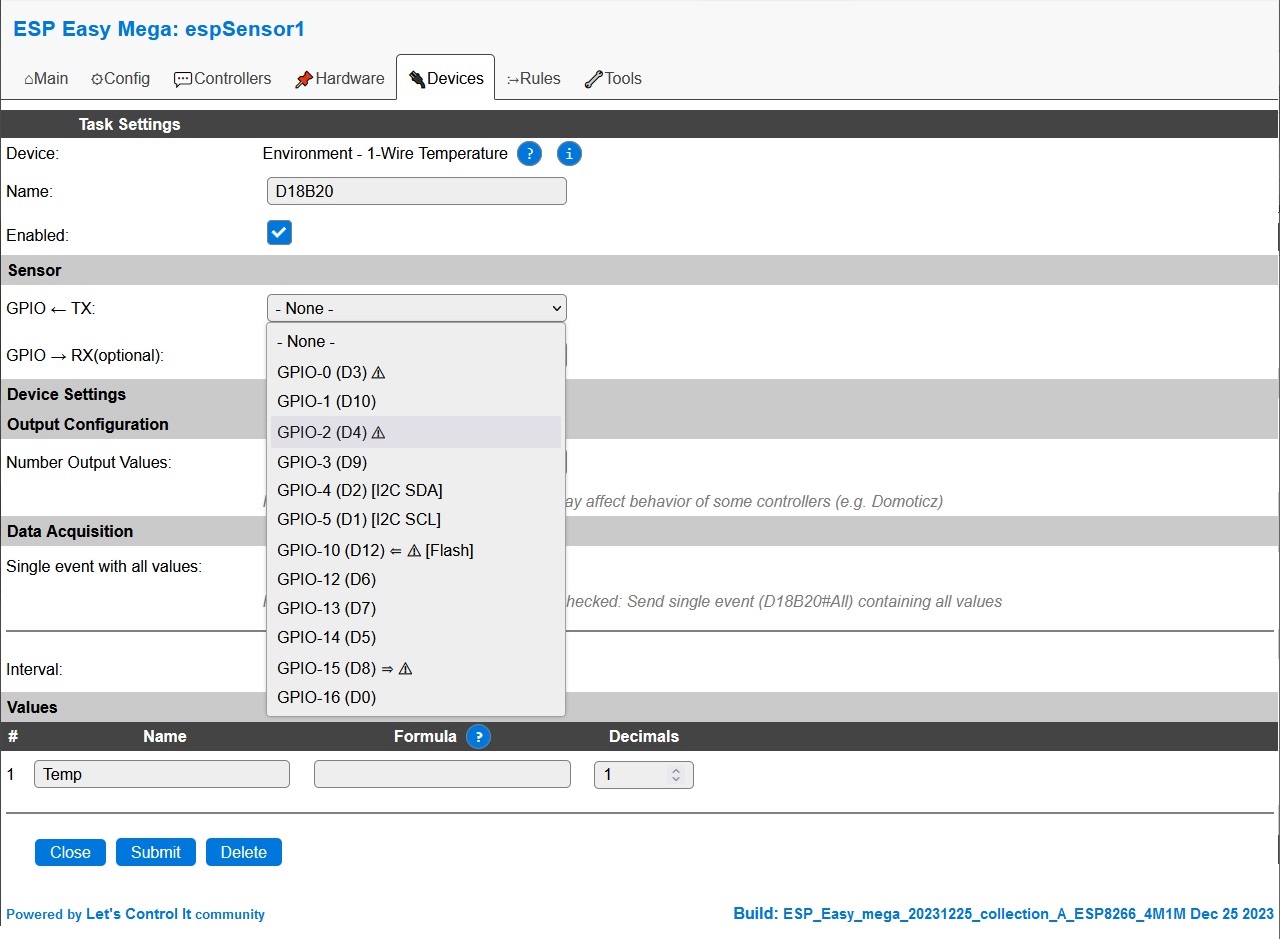Select the Devices tab
Viewport: 1280px width, 939px height.
tap(446, 78)
